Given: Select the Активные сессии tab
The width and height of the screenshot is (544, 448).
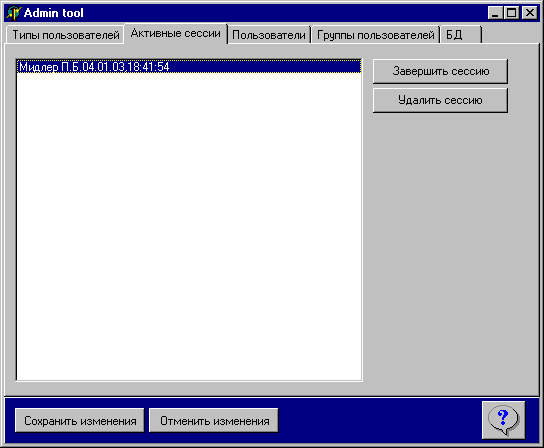Looking at the screenshot, I should pos(176,33).
